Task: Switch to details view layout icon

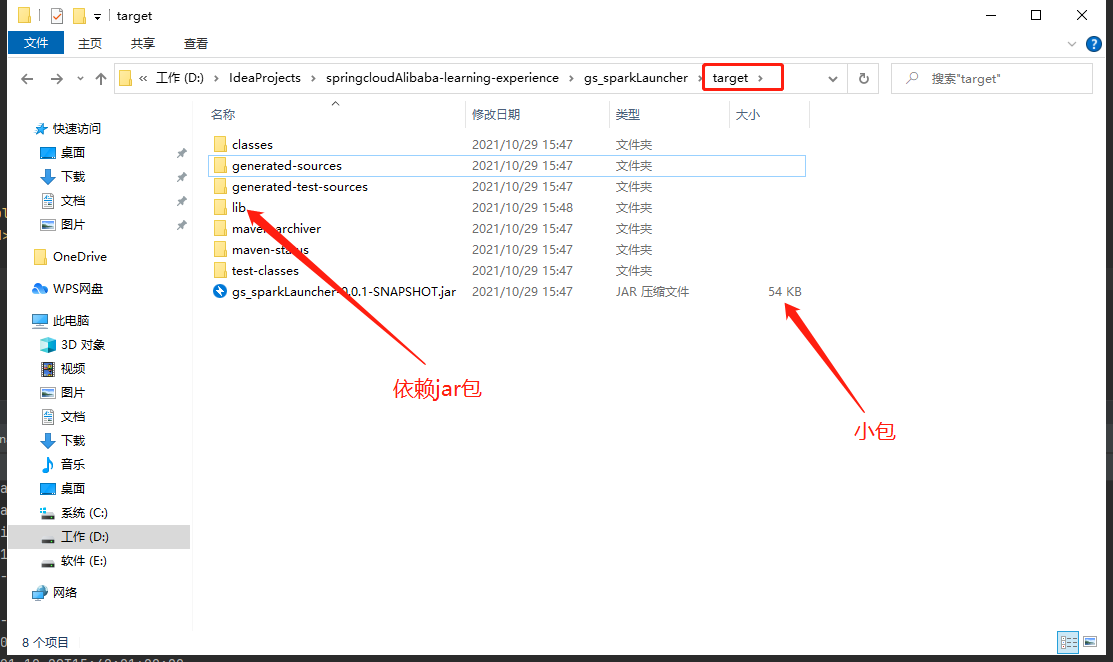Action: 1068,642
